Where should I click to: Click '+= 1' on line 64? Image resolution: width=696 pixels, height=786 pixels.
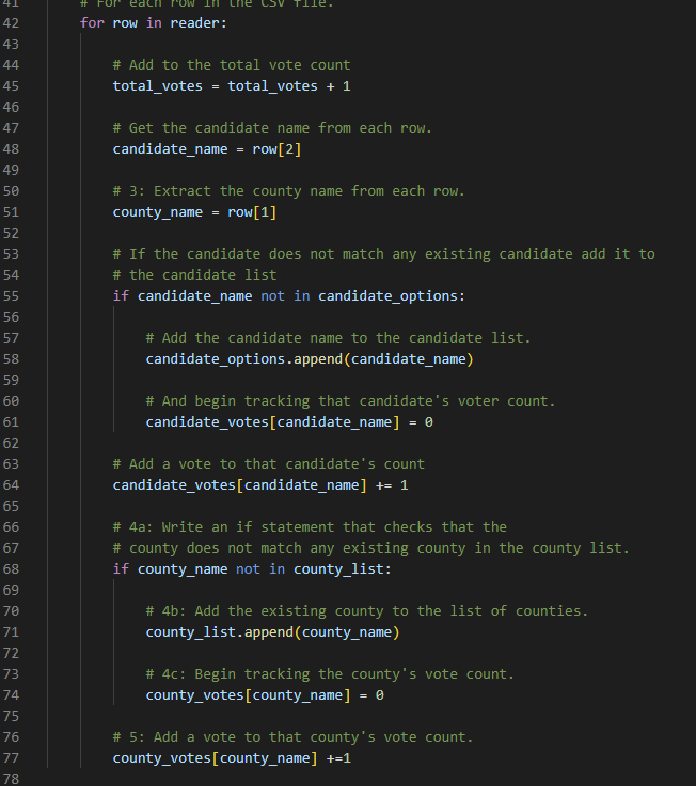(x=392, y=485)
